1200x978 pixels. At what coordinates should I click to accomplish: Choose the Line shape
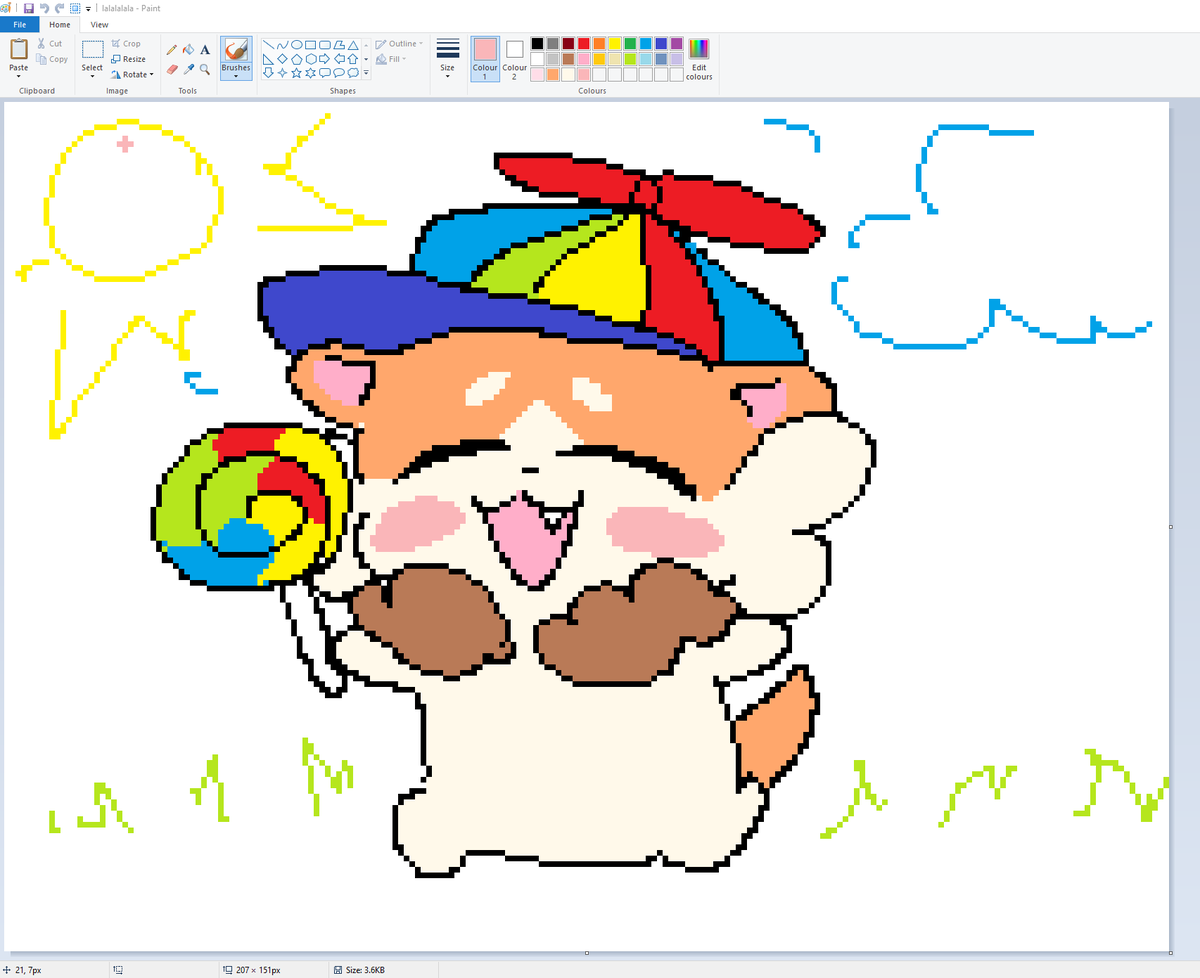click(x=268, y=44)
